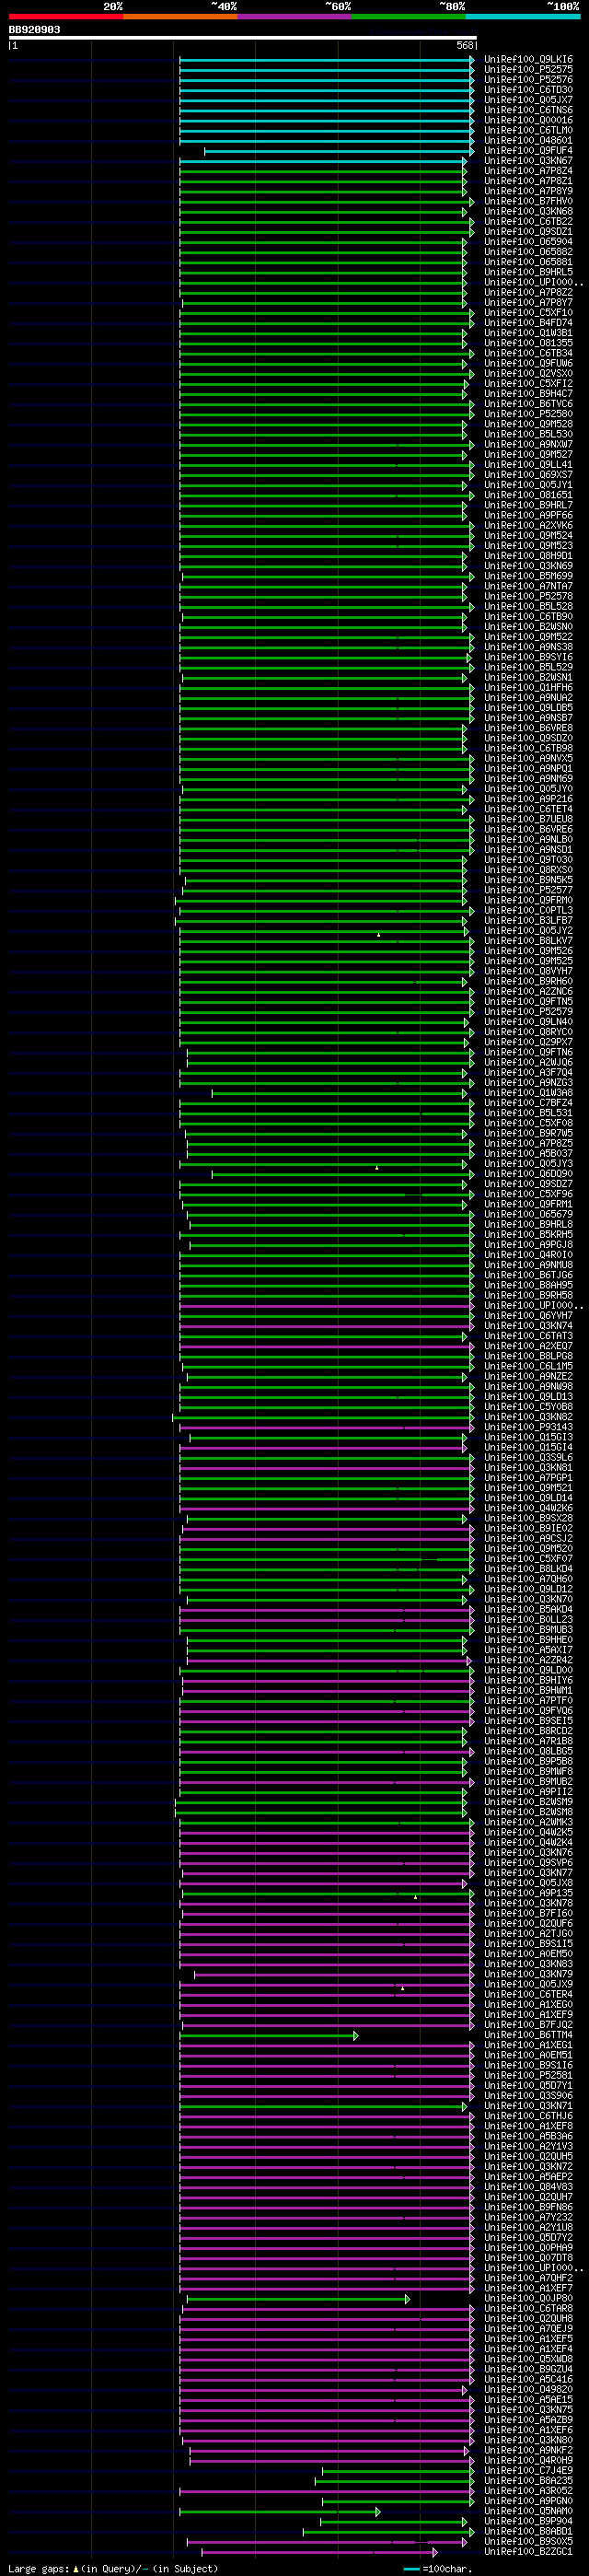The width and height of the screenshot is (589, 2576).
Task: Select the query name BB920903
Action: tap(34, 30)
